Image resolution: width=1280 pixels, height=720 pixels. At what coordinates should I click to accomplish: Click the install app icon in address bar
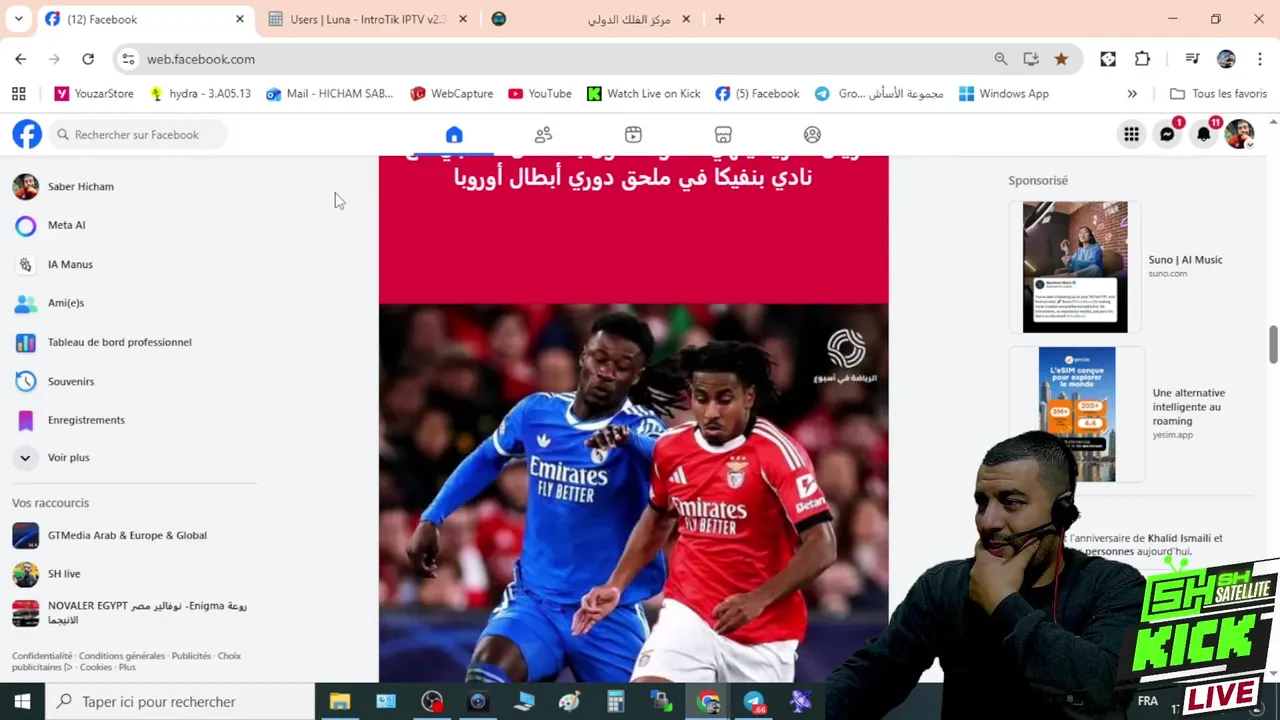click(x=1031, y=59)
